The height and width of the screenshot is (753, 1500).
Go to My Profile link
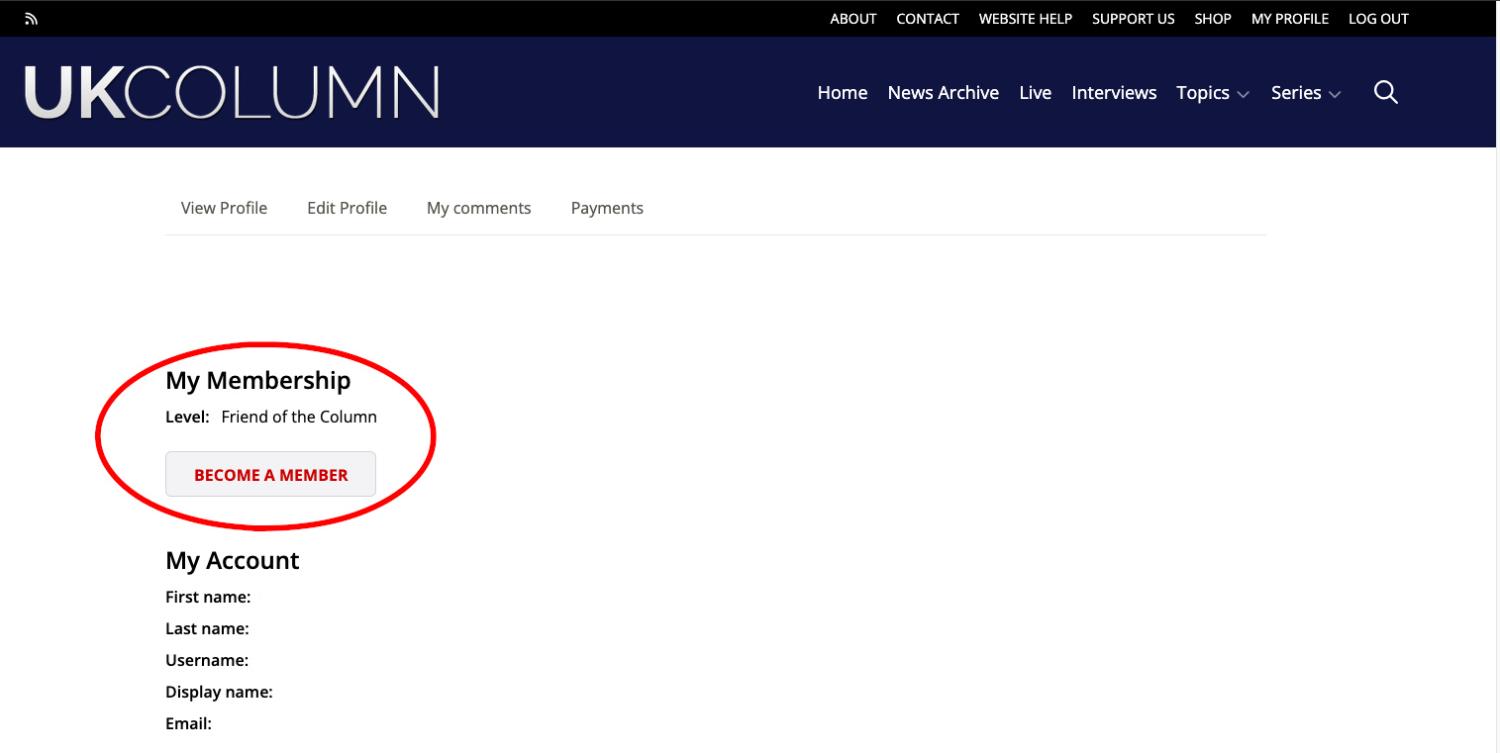click(1290, 19)
